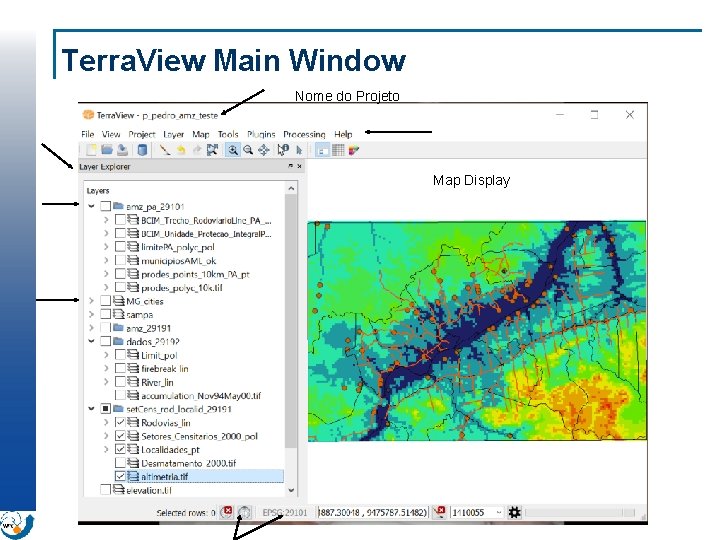Uncheck the Rodovias_lin layer

click(120, 422)
